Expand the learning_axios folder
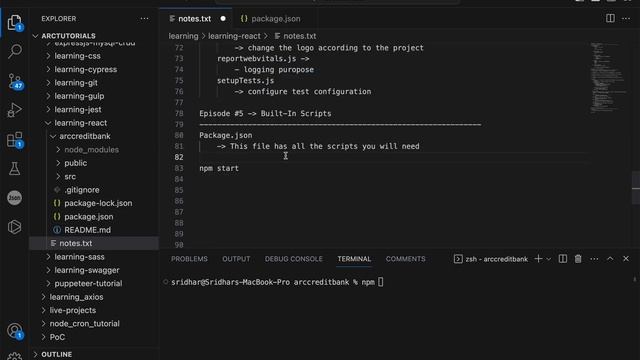 click(x=76, y=297)
